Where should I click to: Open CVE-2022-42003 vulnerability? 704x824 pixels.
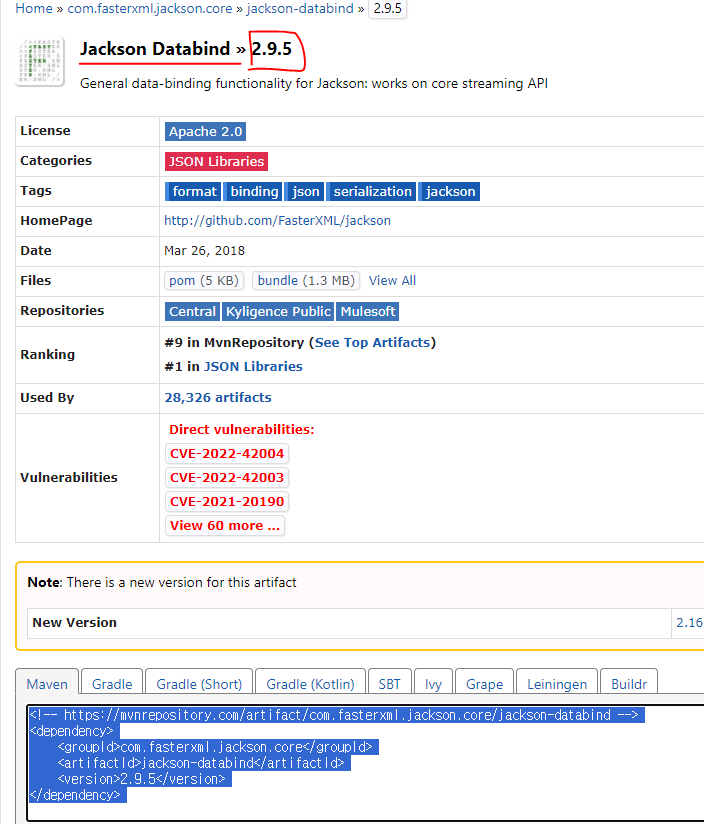pos(227,478)
